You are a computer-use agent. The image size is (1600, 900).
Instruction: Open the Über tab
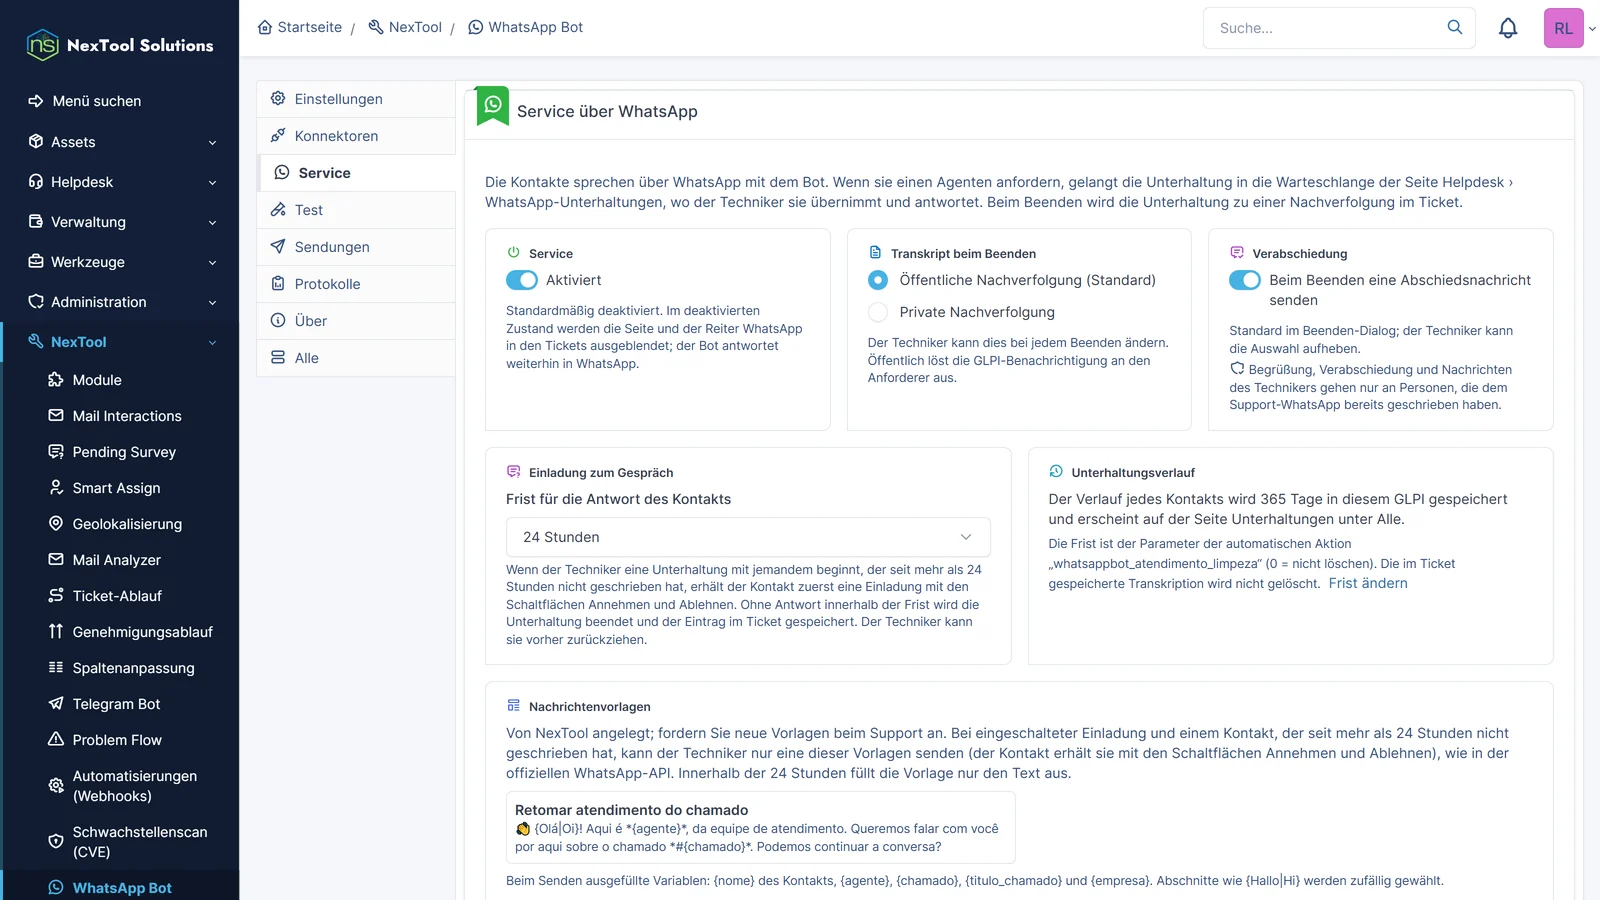pyautogui.click(x=356, y=321)
